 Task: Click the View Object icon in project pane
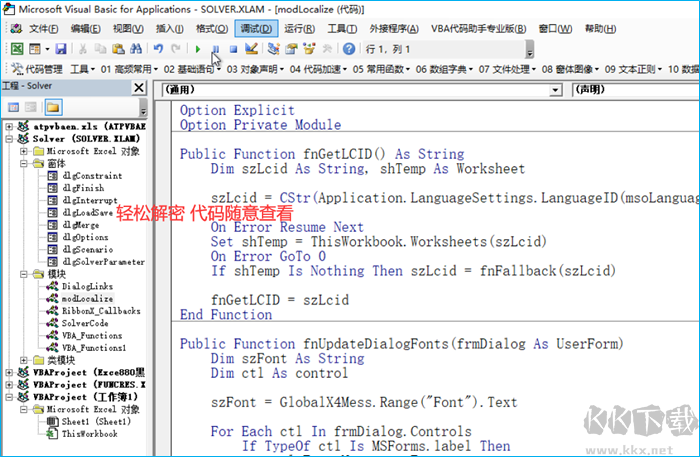(30, 107)
